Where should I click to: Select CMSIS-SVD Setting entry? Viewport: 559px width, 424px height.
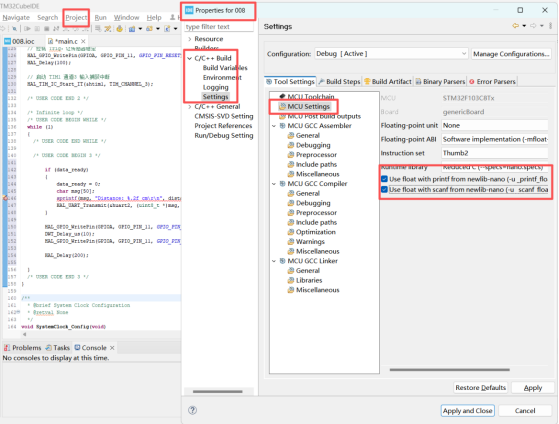tap(224, 116)
